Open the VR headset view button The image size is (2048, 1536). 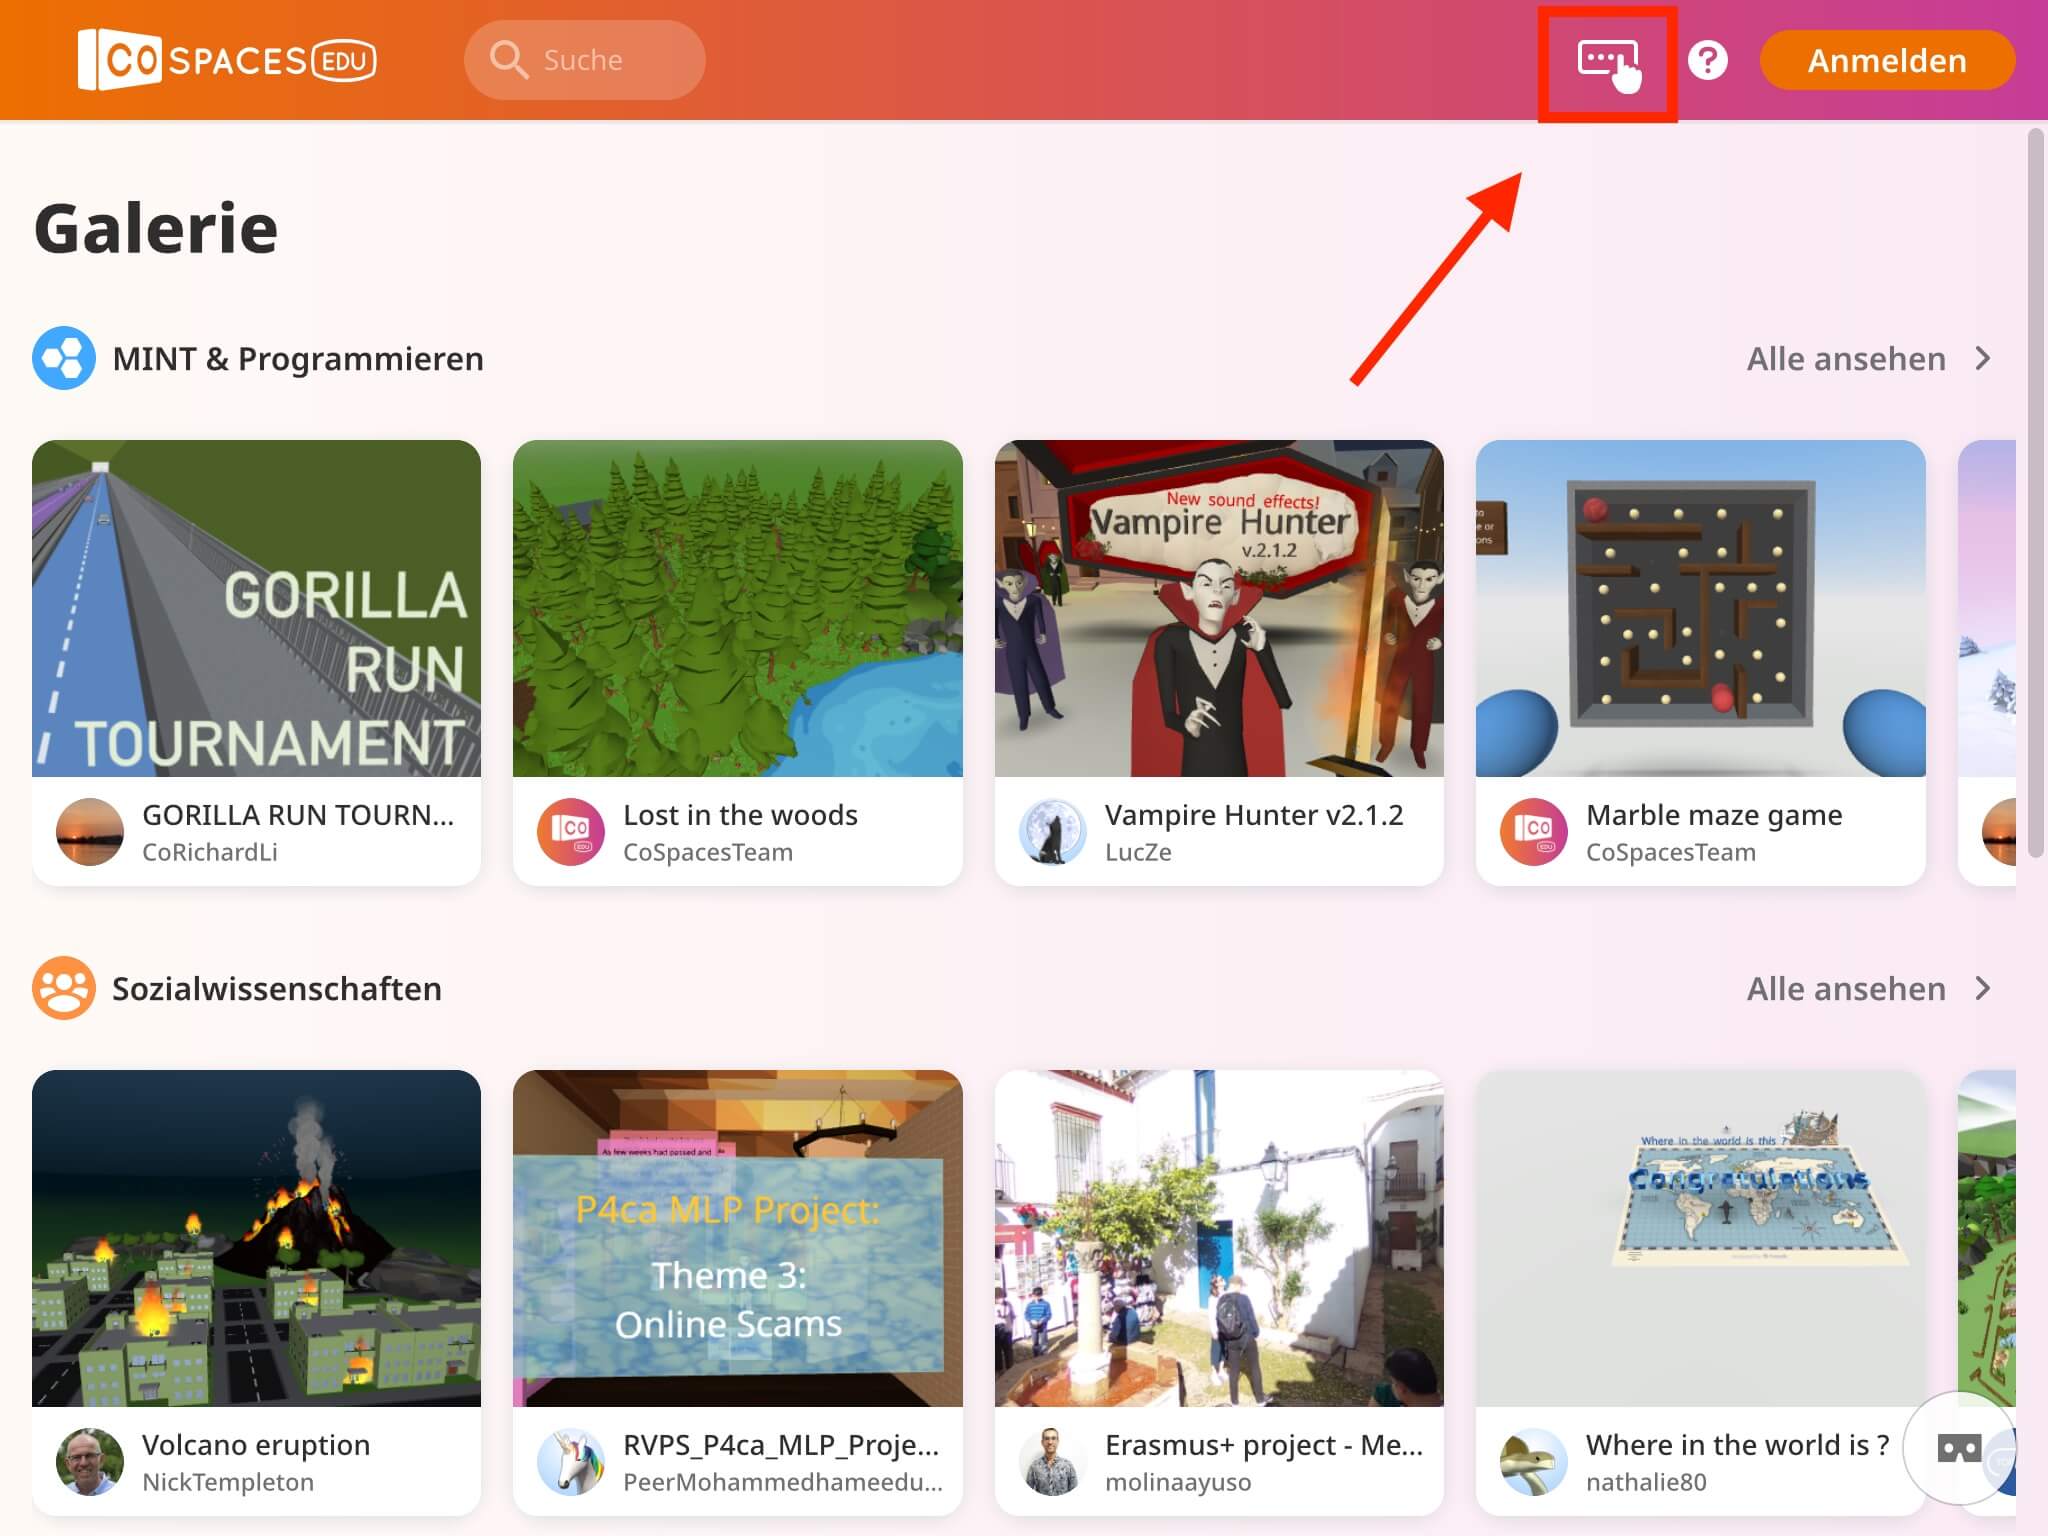tap(1959, 1447)
